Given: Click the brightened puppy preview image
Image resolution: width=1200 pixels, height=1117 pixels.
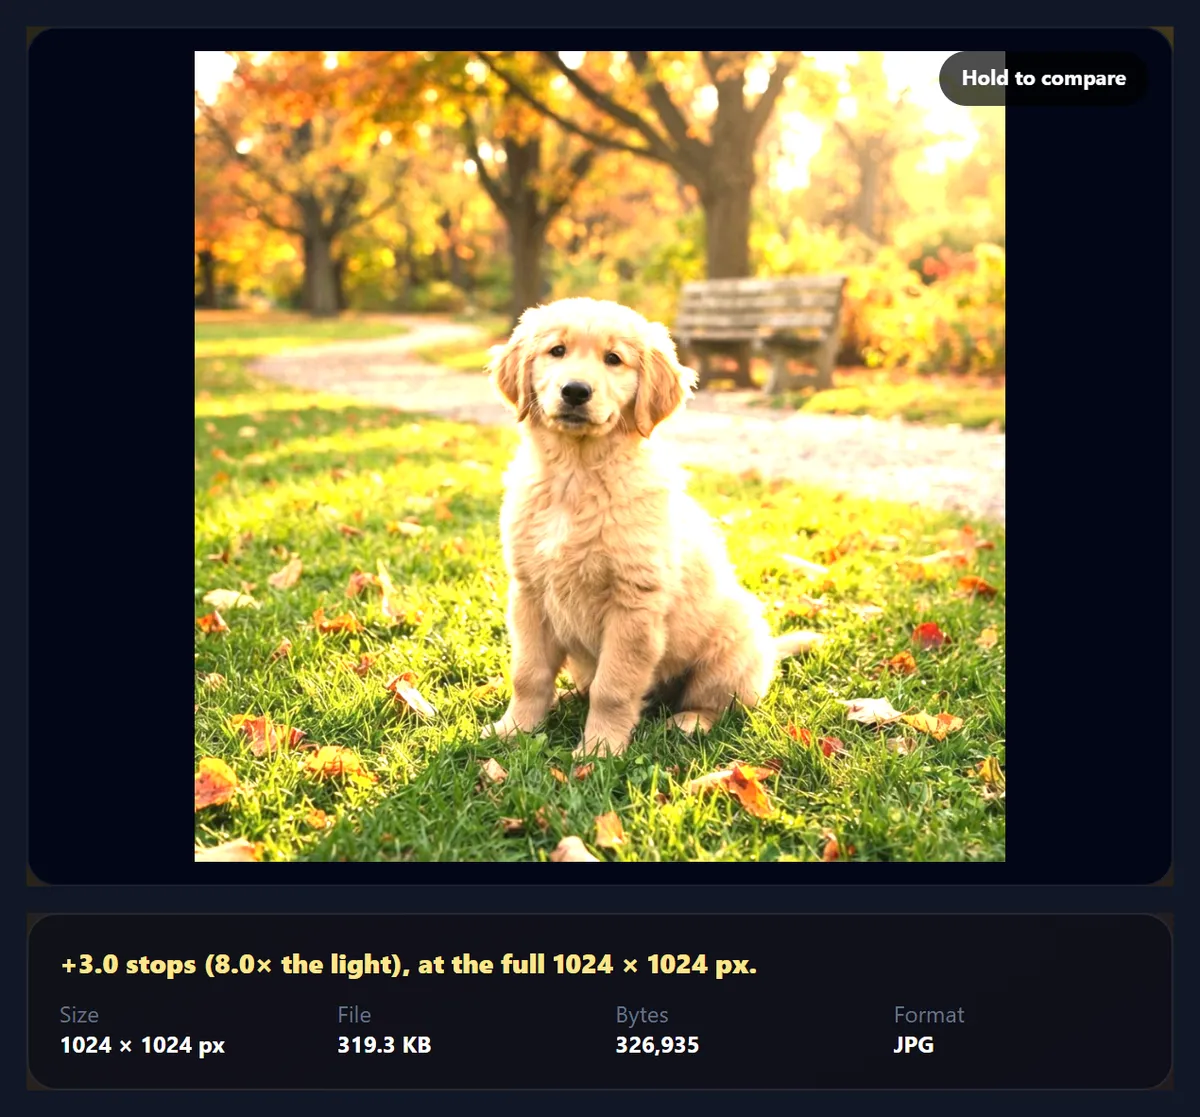Looking at the screenshot, I should click(599, 456).
